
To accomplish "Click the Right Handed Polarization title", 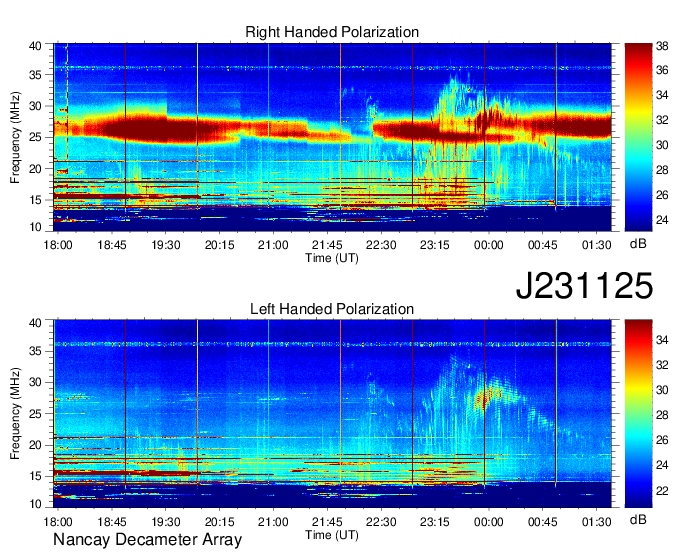I will coord(332,32).
